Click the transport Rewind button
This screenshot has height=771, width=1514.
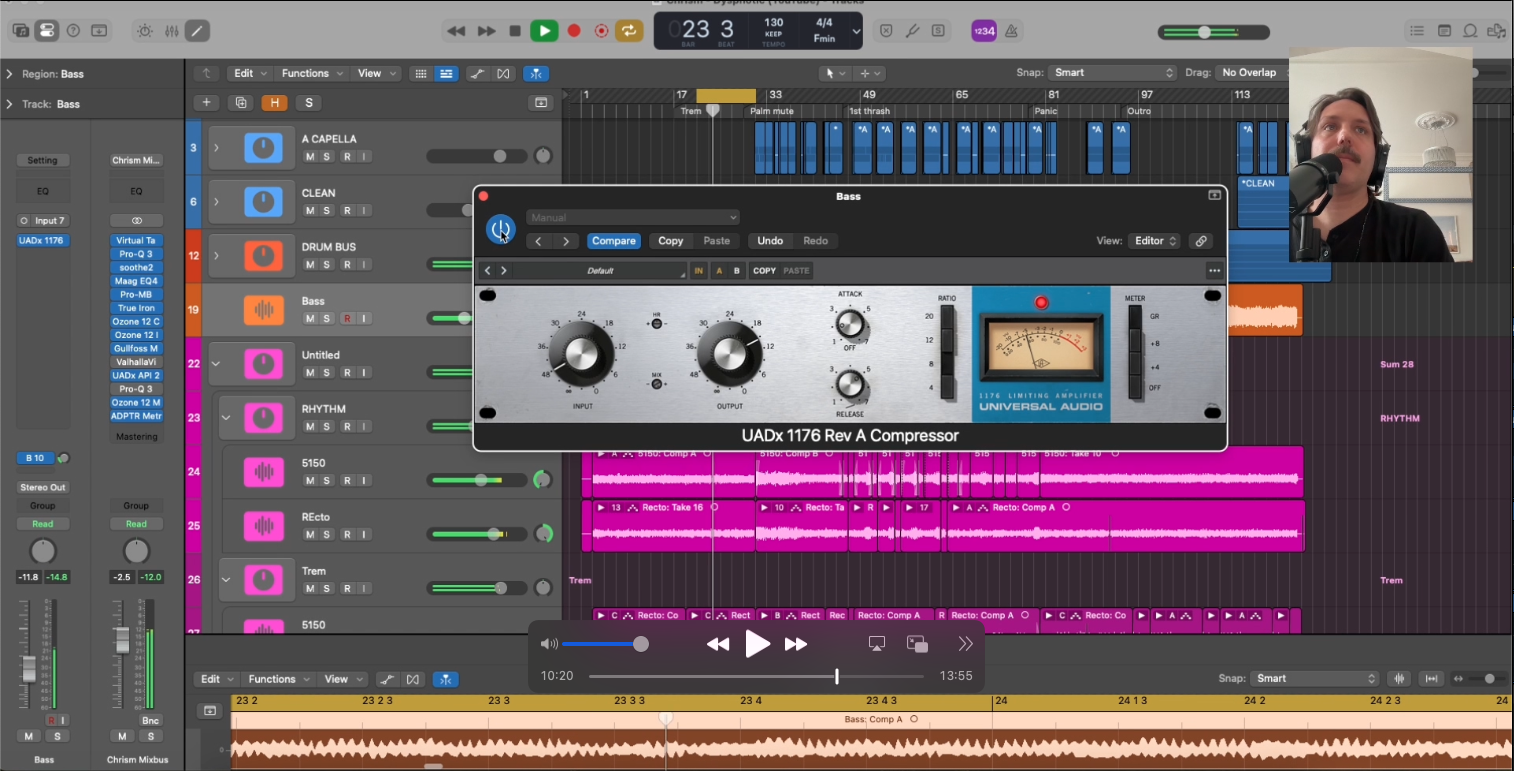tap(456, 31)
